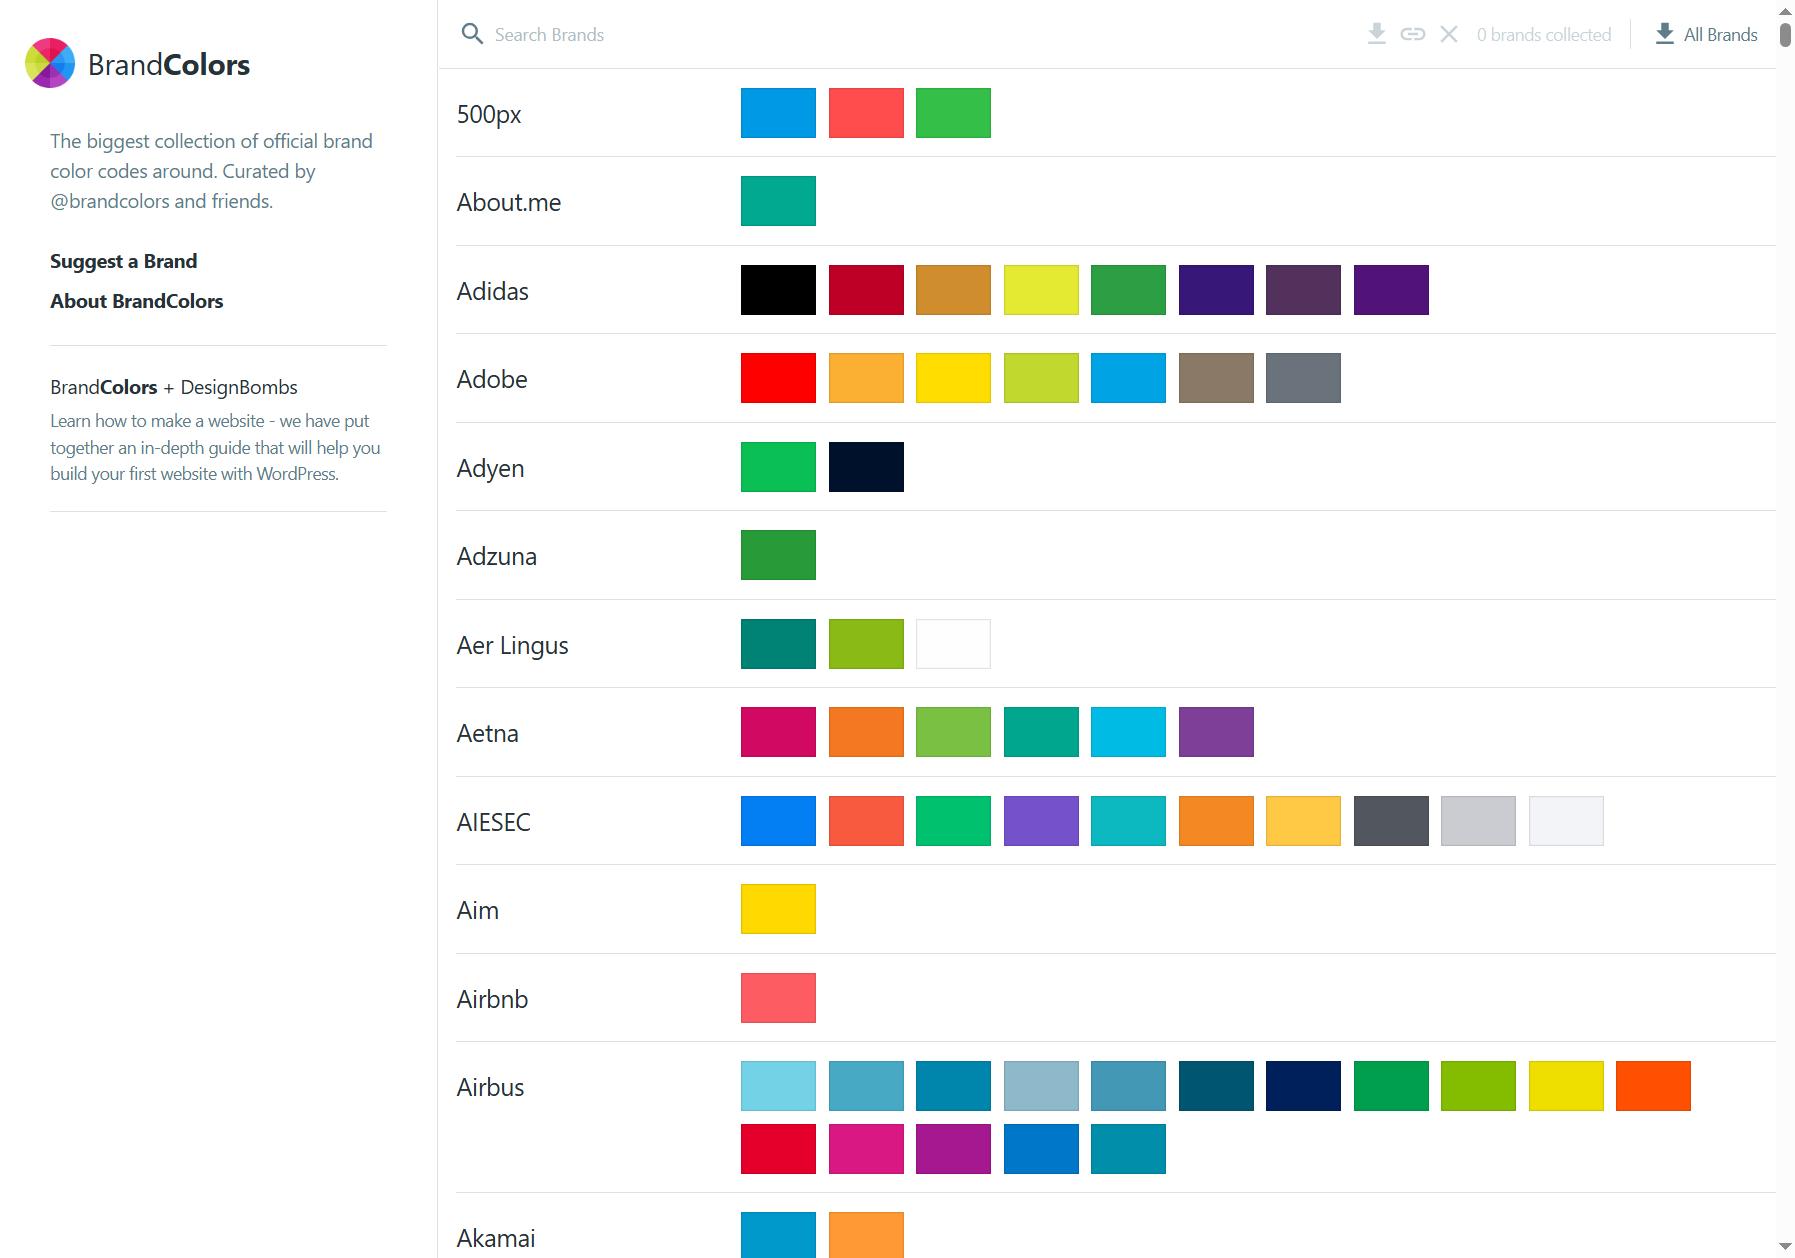Copy the Adidas black swatch
1795x1258 pixels.
(778, 290)
